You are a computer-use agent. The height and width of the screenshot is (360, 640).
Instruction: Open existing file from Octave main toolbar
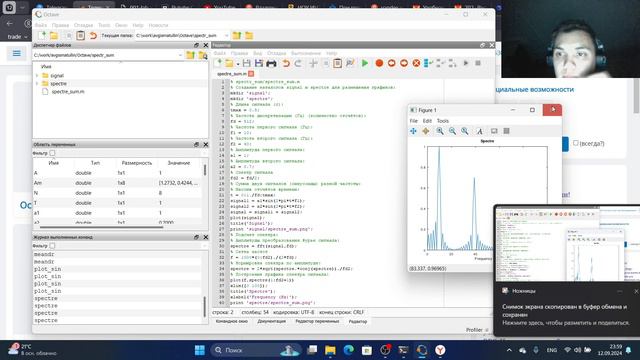click(54, 36)
